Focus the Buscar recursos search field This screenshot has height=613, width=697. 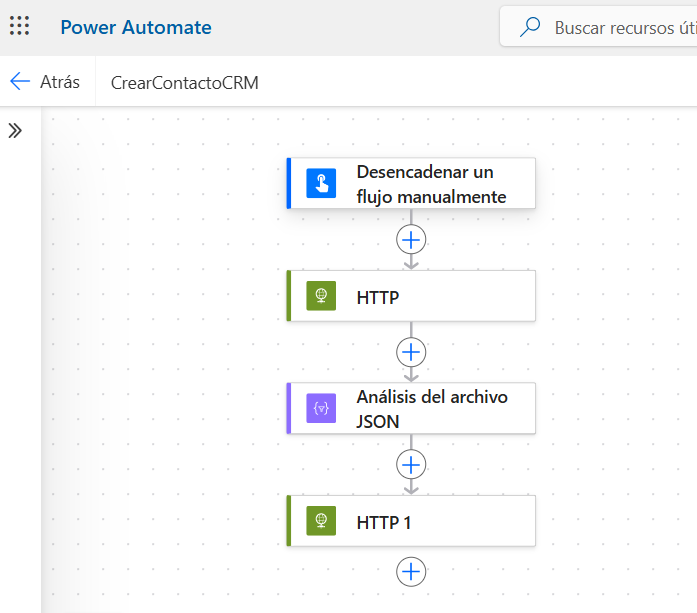tap(599, 26)
